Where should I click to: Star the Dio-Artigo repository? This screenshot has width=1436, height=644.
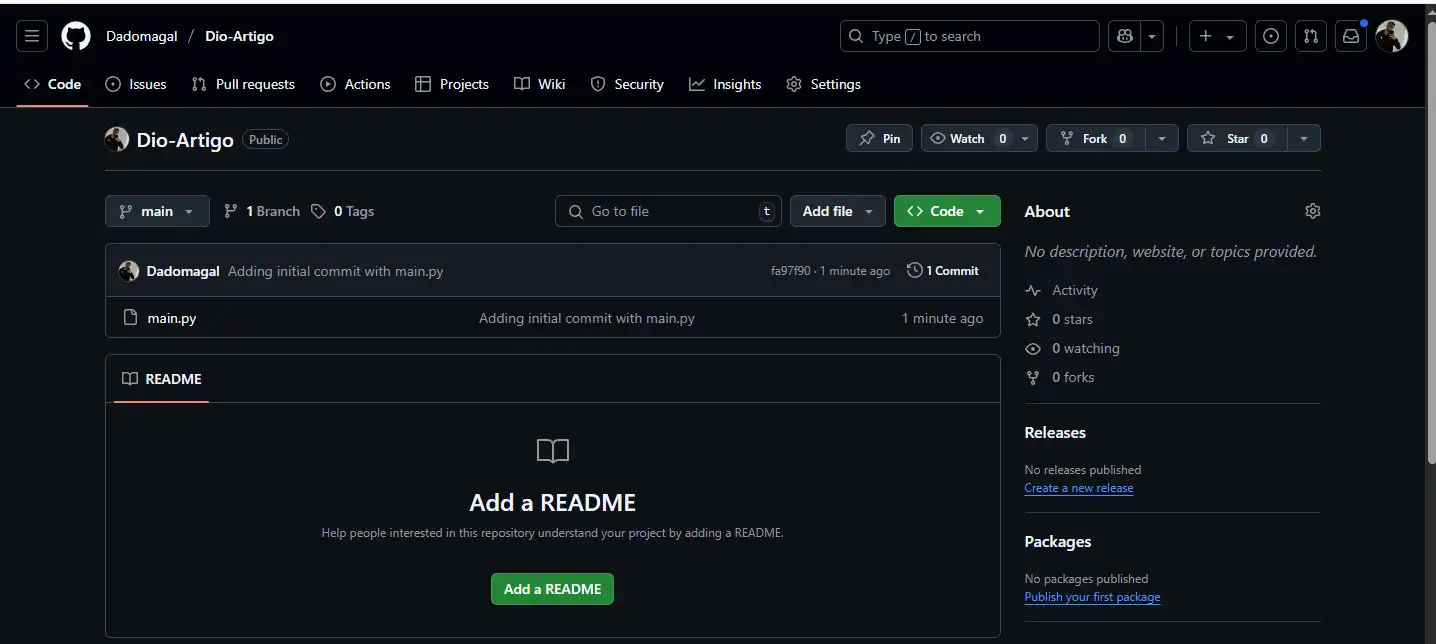click(x=1237, y=139)
